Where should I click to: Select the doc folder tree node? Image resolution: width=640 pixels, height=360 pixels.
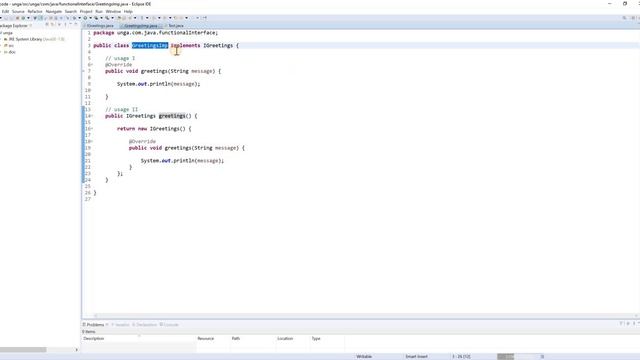(x=10, y=52)
